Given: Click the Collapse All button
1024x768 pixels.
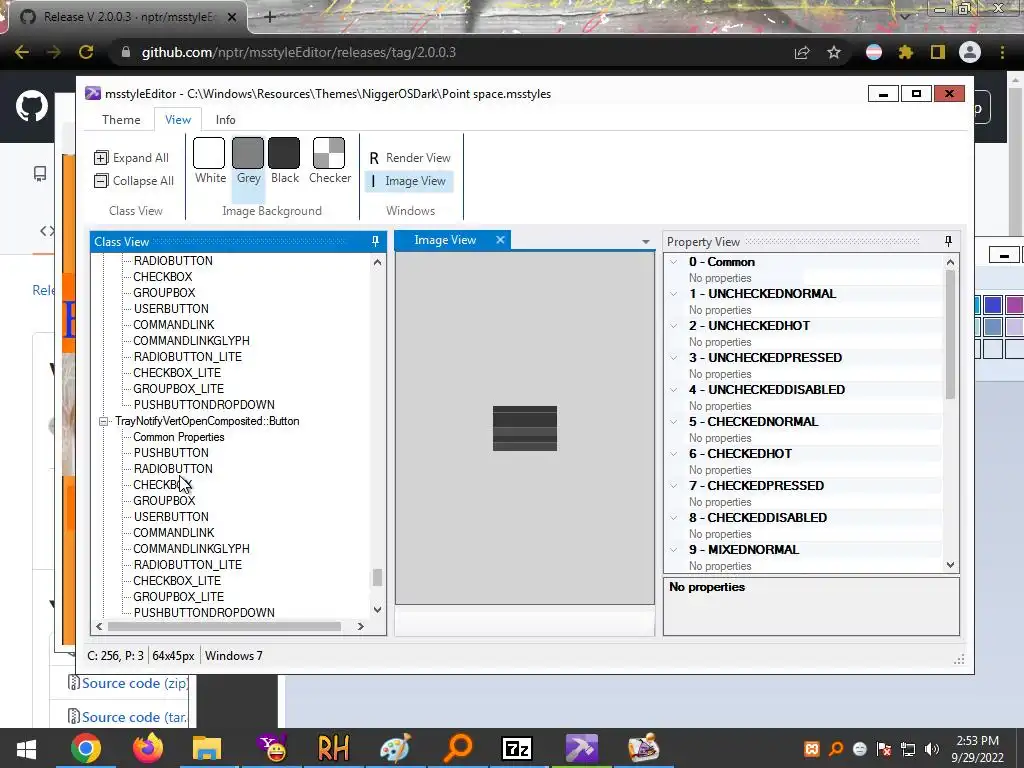Looking at the screenshot, I should tap(134, 180).
